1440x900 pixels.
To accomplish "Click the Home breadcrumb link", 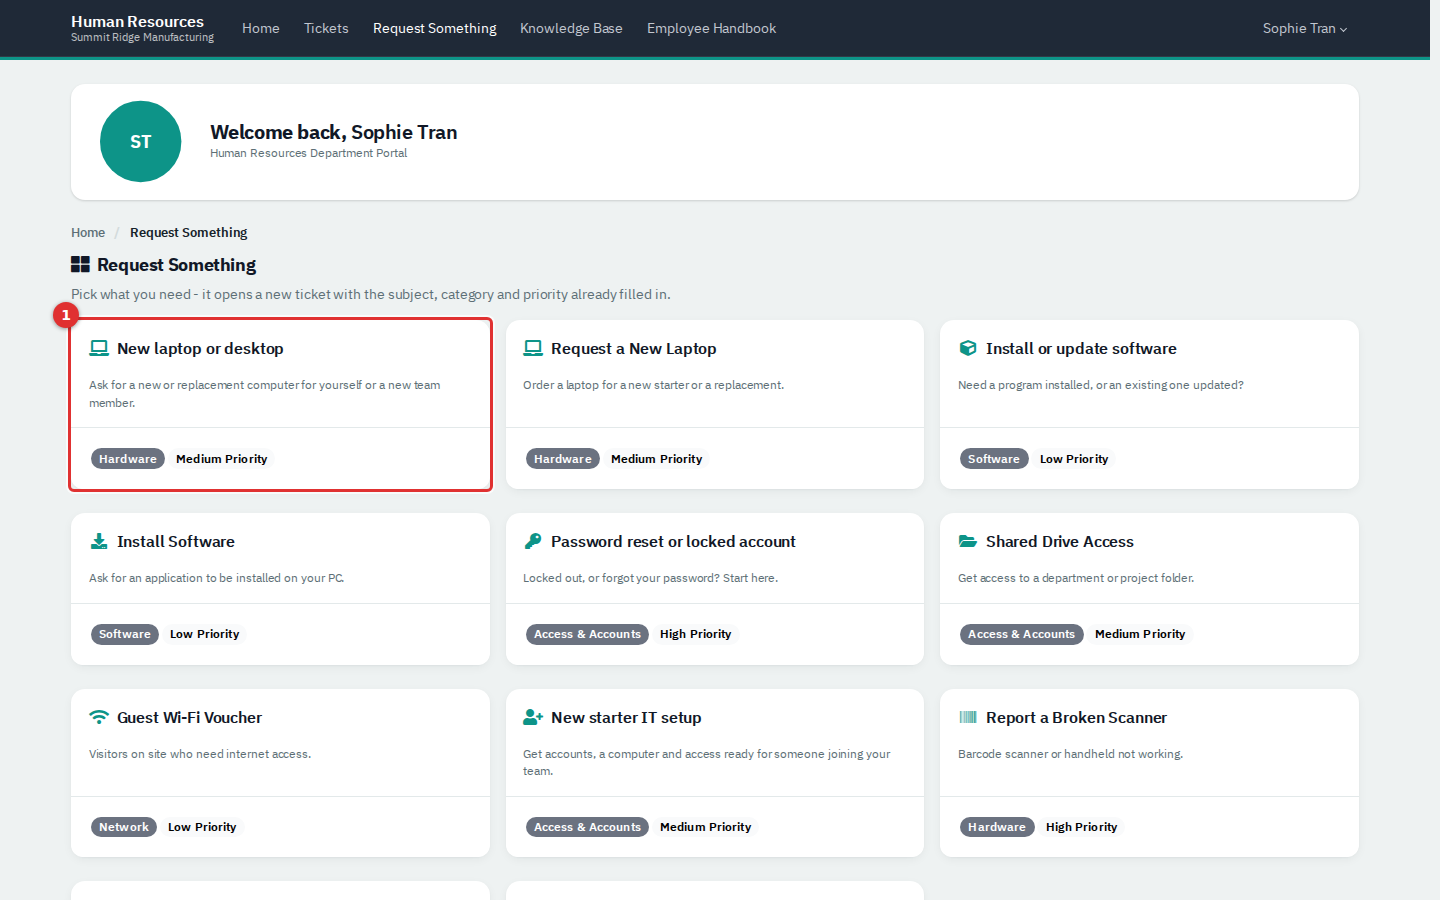I will 88,232.
